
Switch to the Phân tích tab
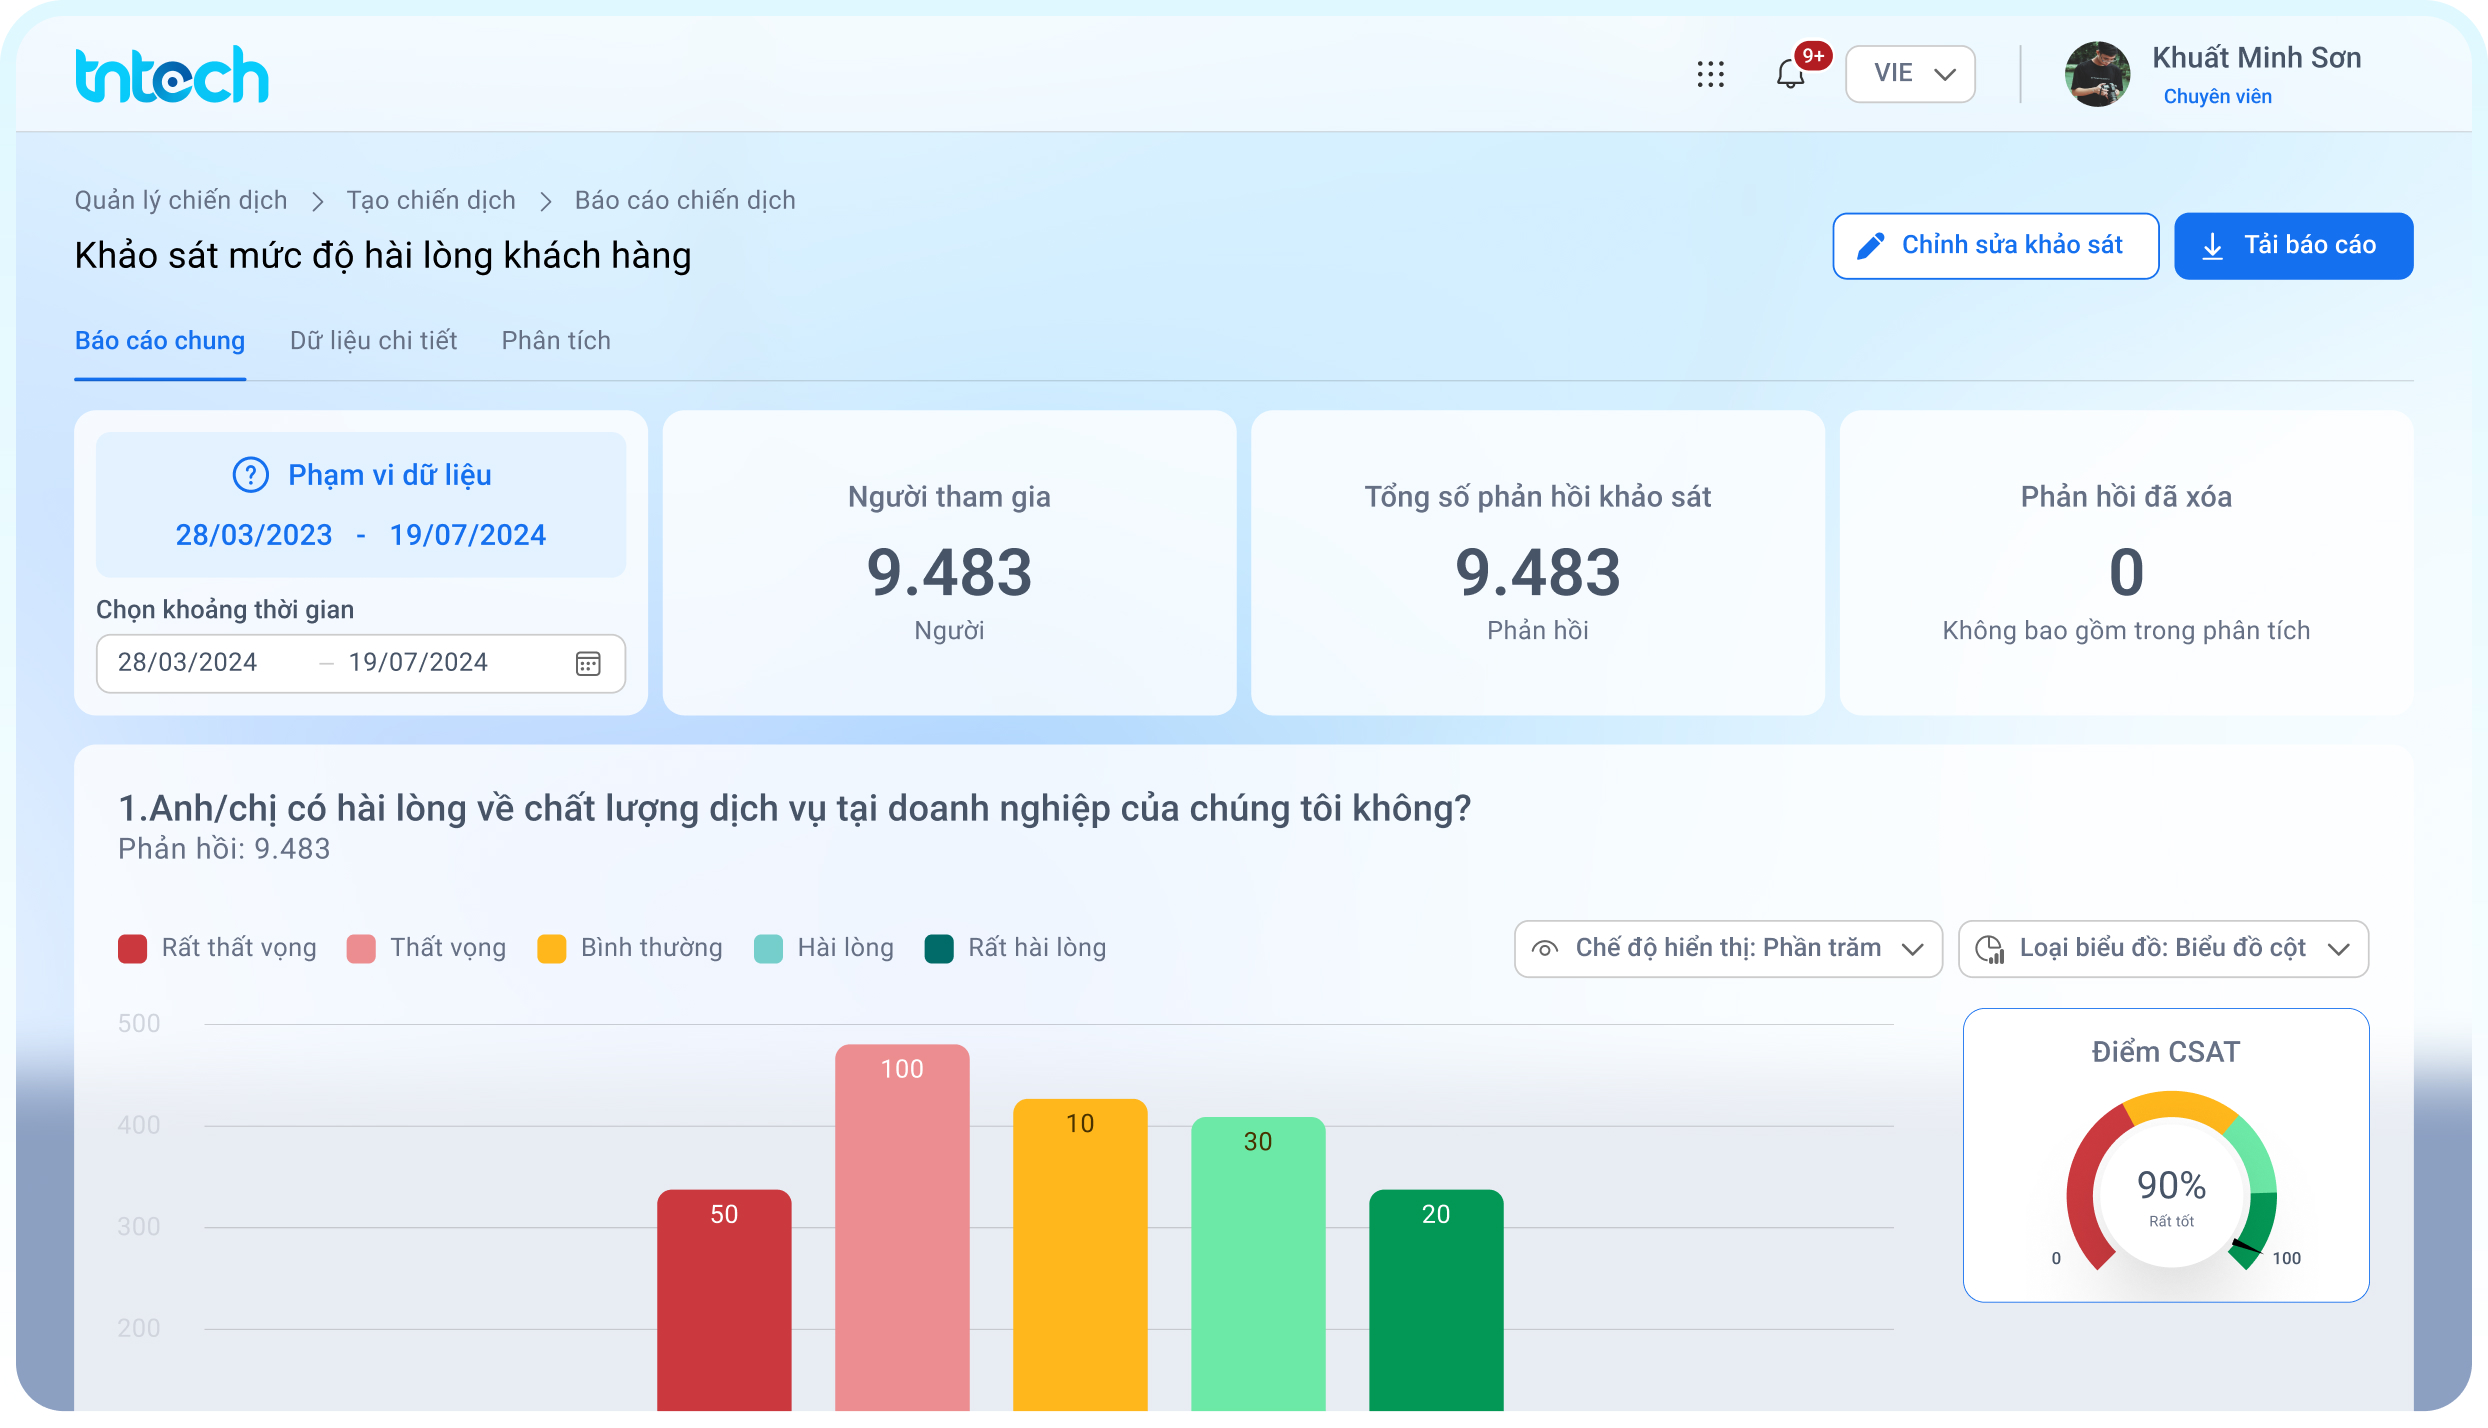click(x=556, y=341)
